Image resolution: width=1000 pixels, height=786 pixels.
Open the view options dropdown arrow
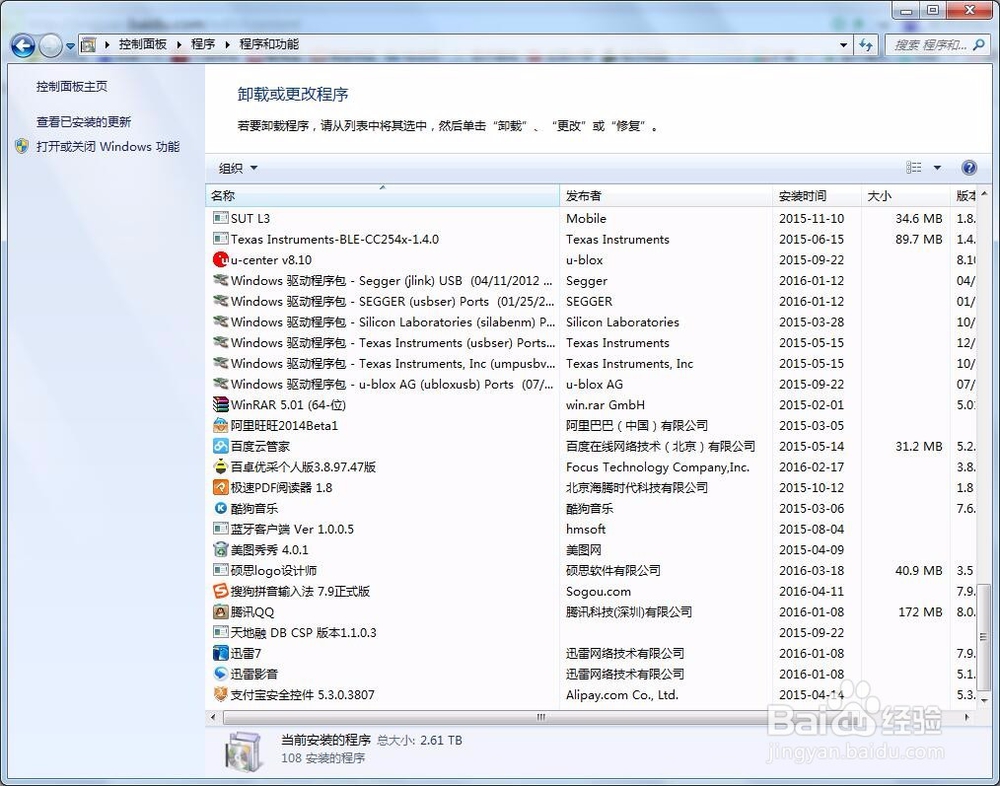(937, 168)
